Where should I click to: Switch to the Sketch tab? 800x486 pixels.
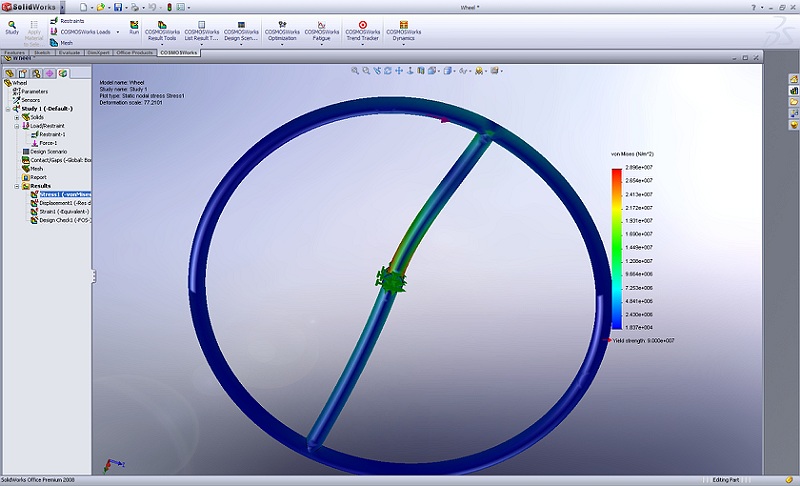(x=43, y=52)
